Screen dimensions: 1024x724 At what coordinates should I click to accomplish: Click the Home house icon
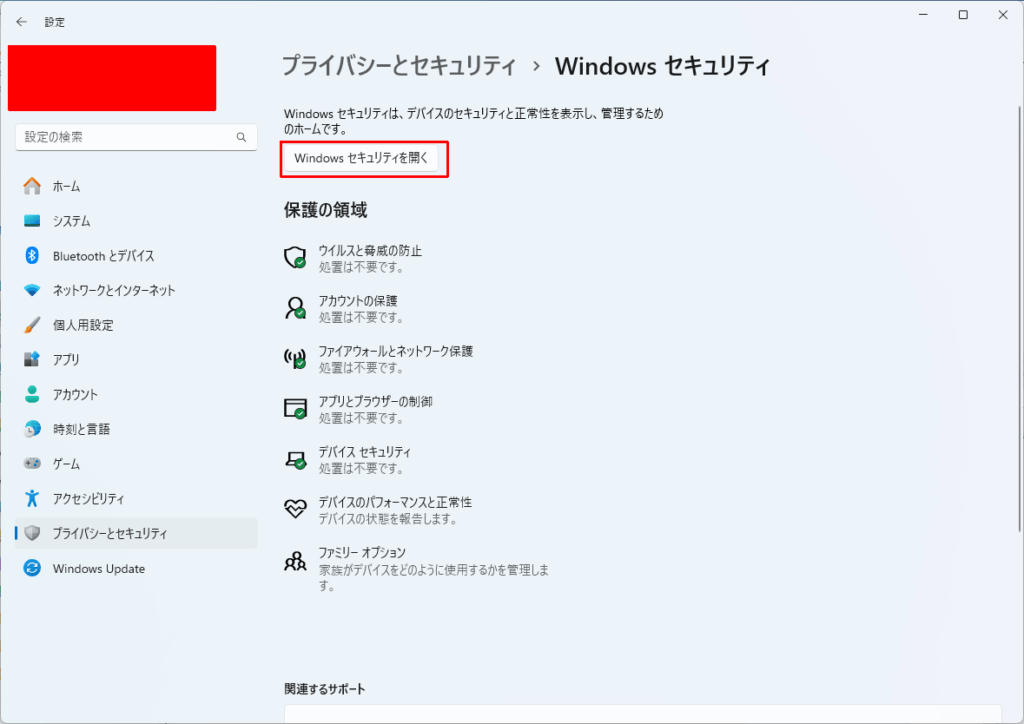pos(32,186)
